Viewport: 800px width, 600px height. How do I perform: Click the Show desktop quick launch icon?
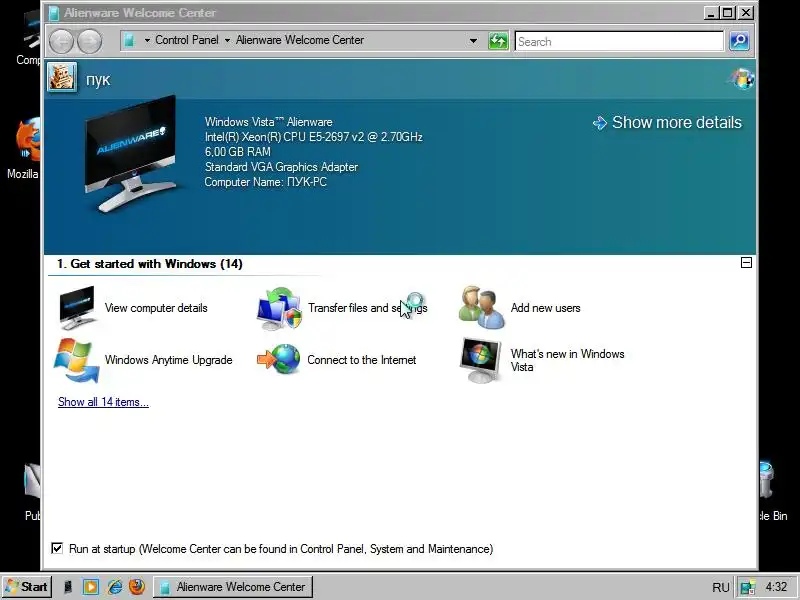click(x=68, y=587)
